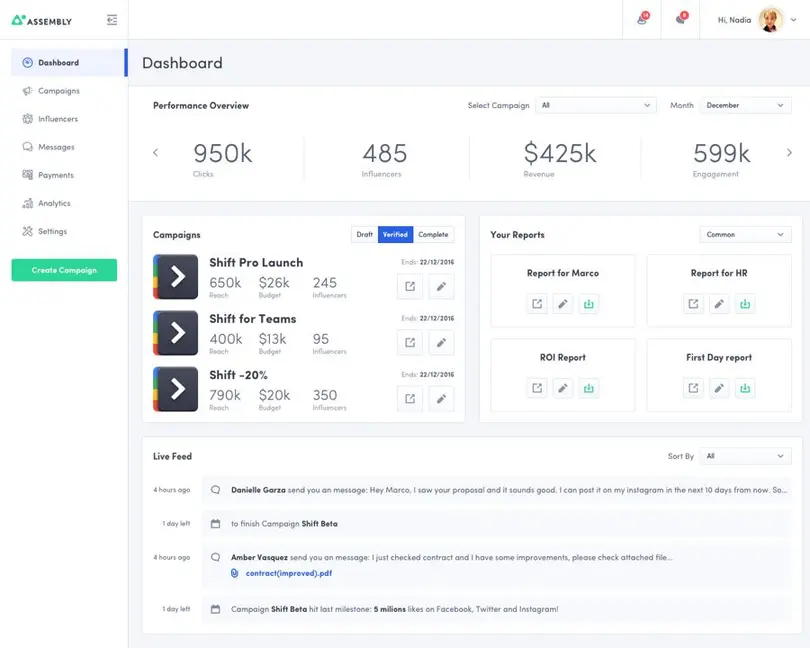This screenshot has width=810, height=648.
Task: Open the Select Campaign dropdown
Action: coord(597,105)
